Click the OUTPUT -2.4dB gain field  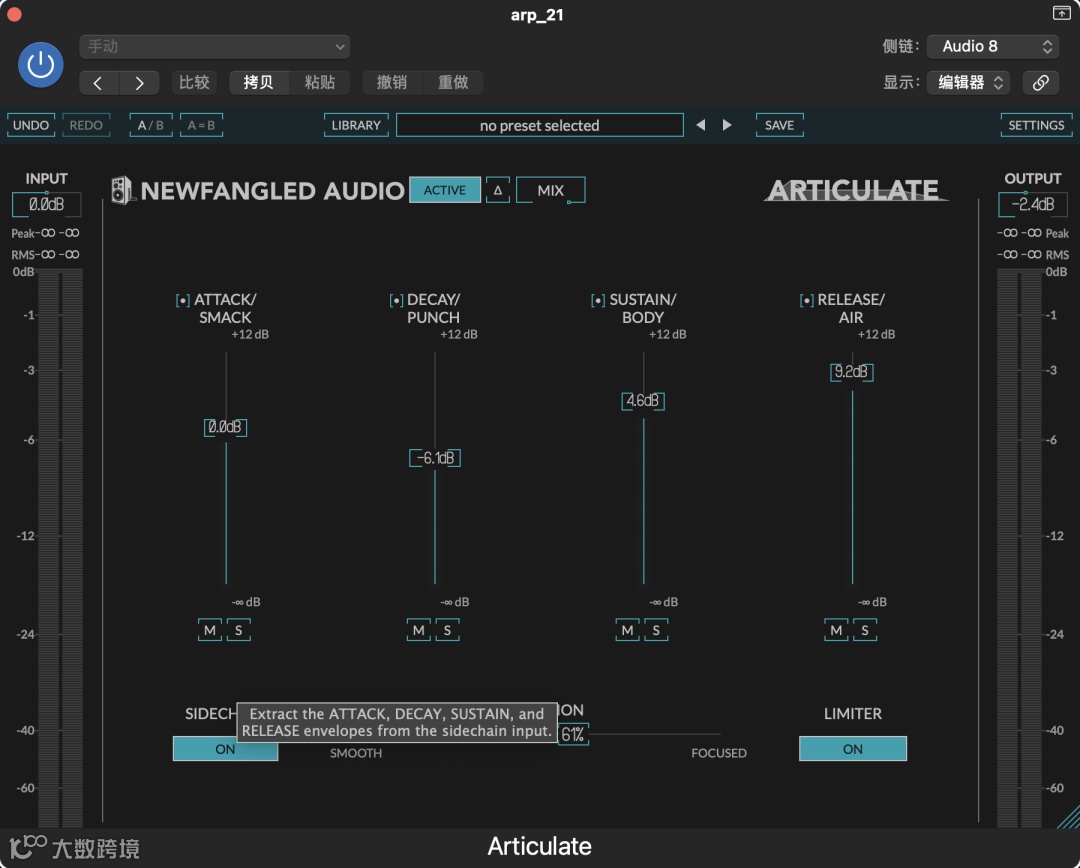(1032, 205)
